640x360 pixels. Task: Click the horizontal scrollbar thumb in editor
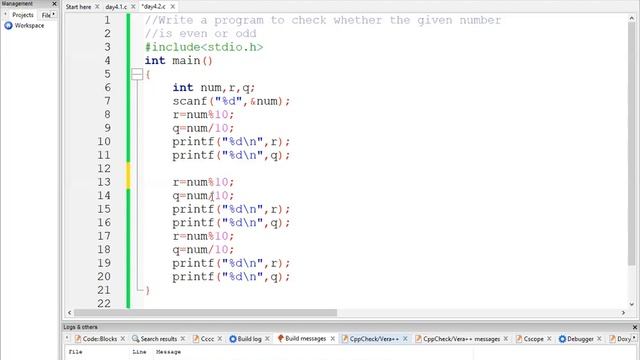click(x=205, y=313)
